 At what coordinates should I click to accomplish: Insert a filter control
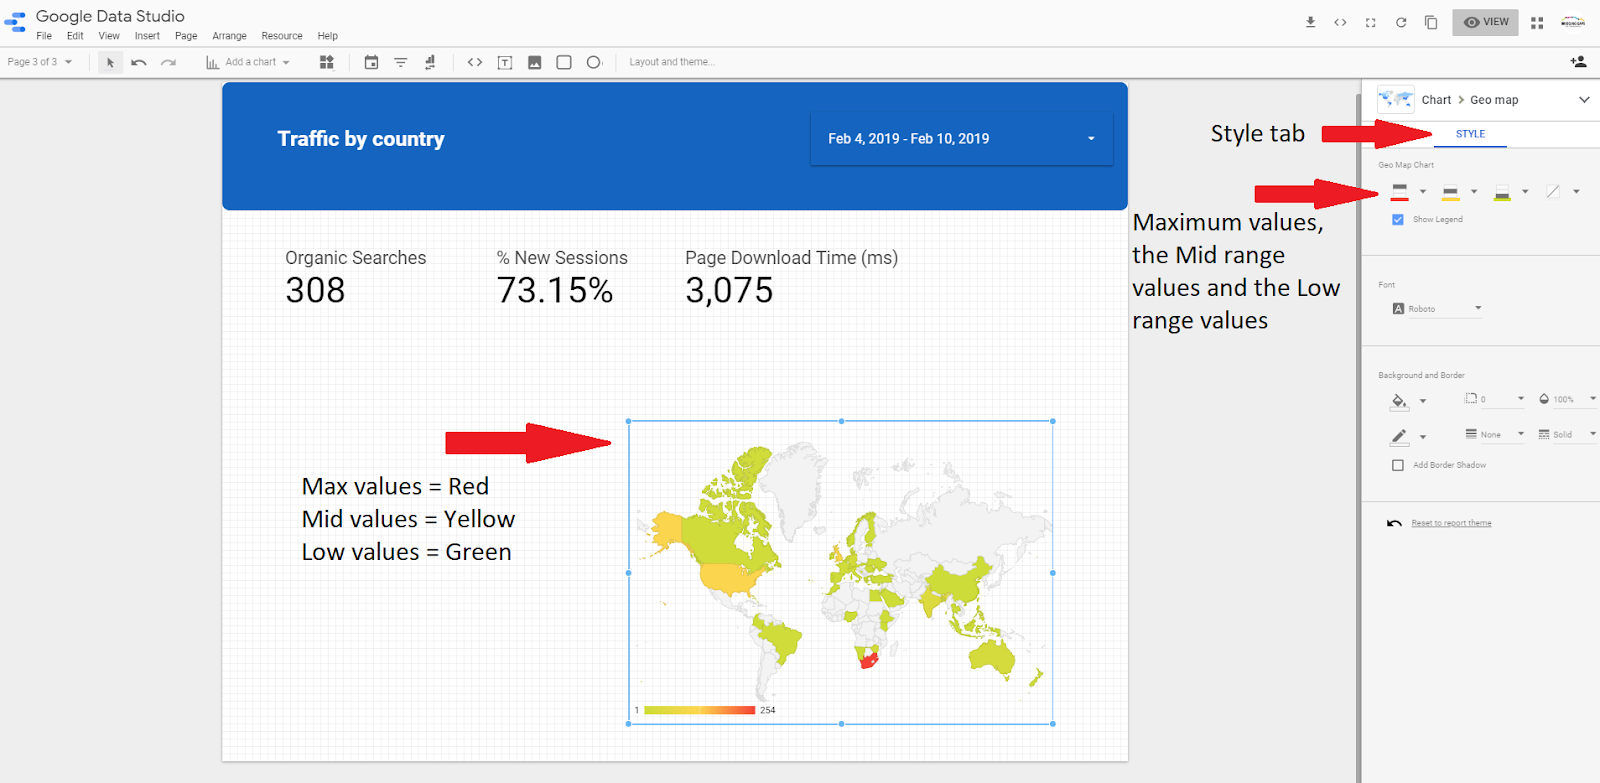click(400, 62)
